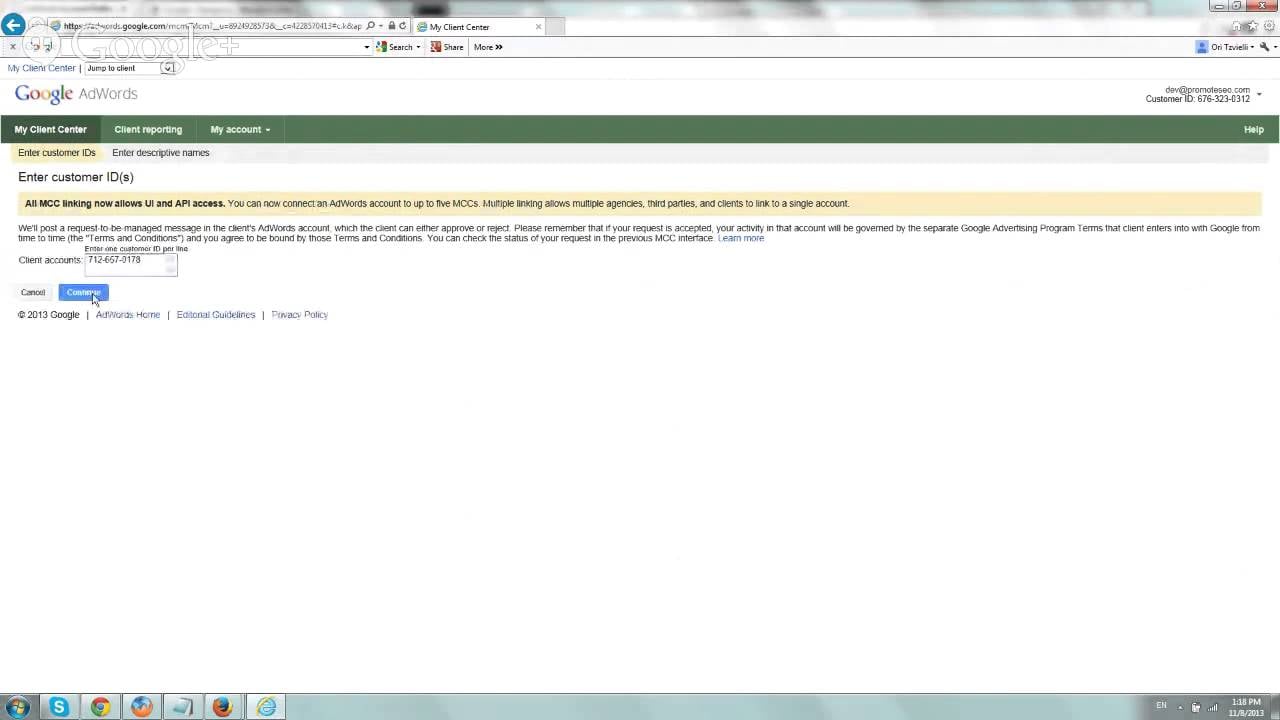Open Skype from the taskbar
The width and height of the screenshot is (1280, 720).
[x=58, y=707]
